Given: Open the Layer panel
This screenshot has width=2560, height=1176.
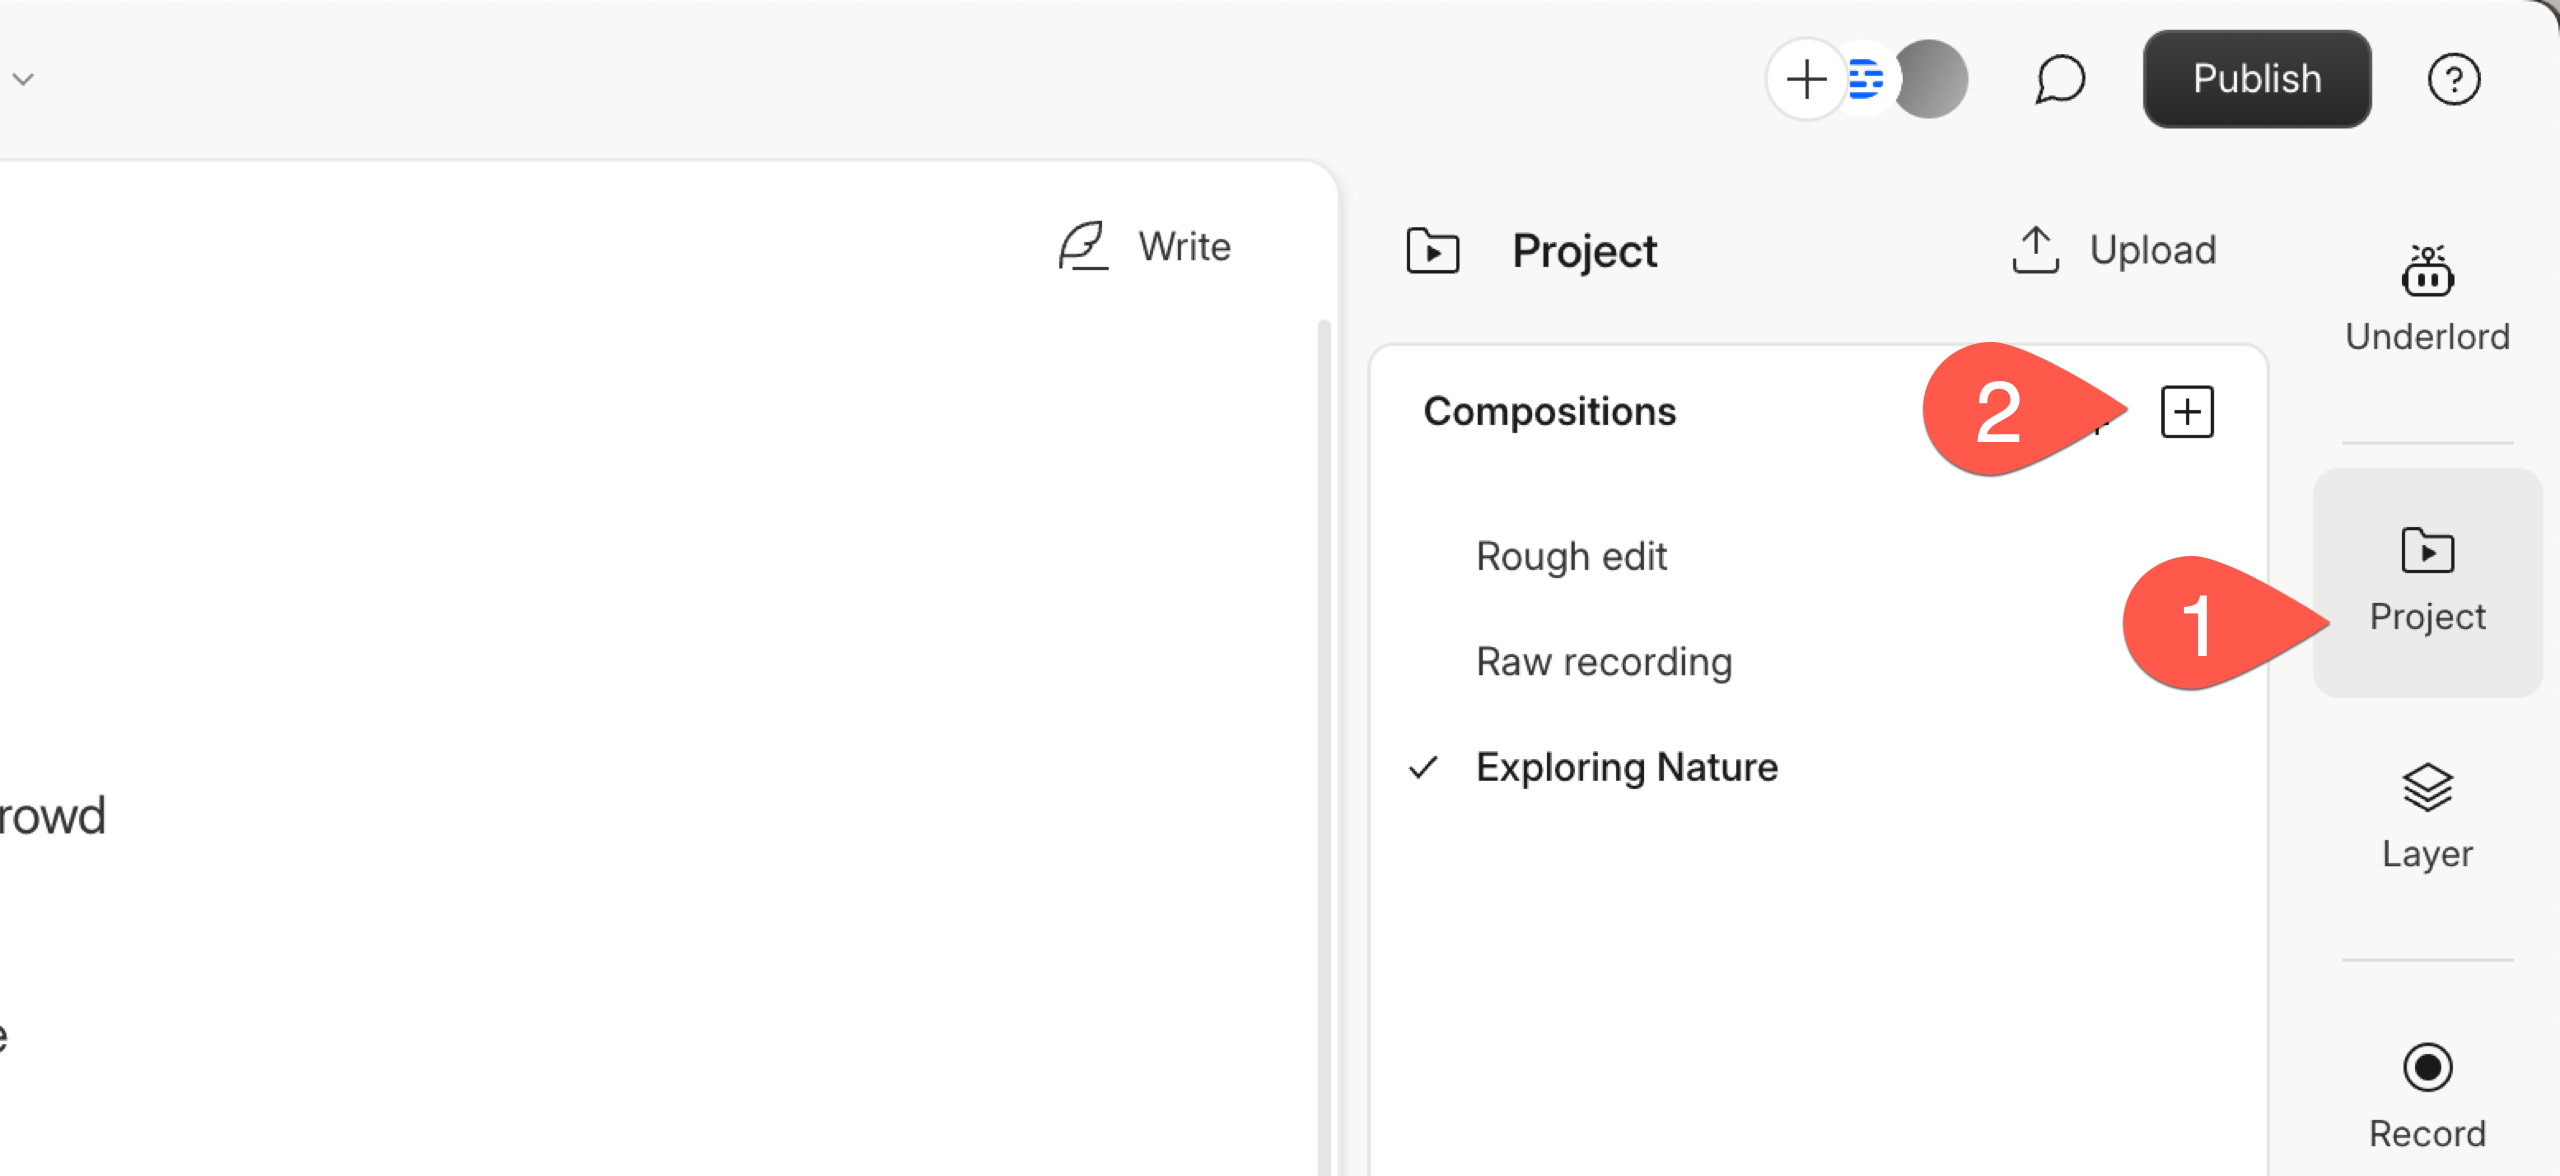Looking at the screenshot, I should [x=2427, y=817].
